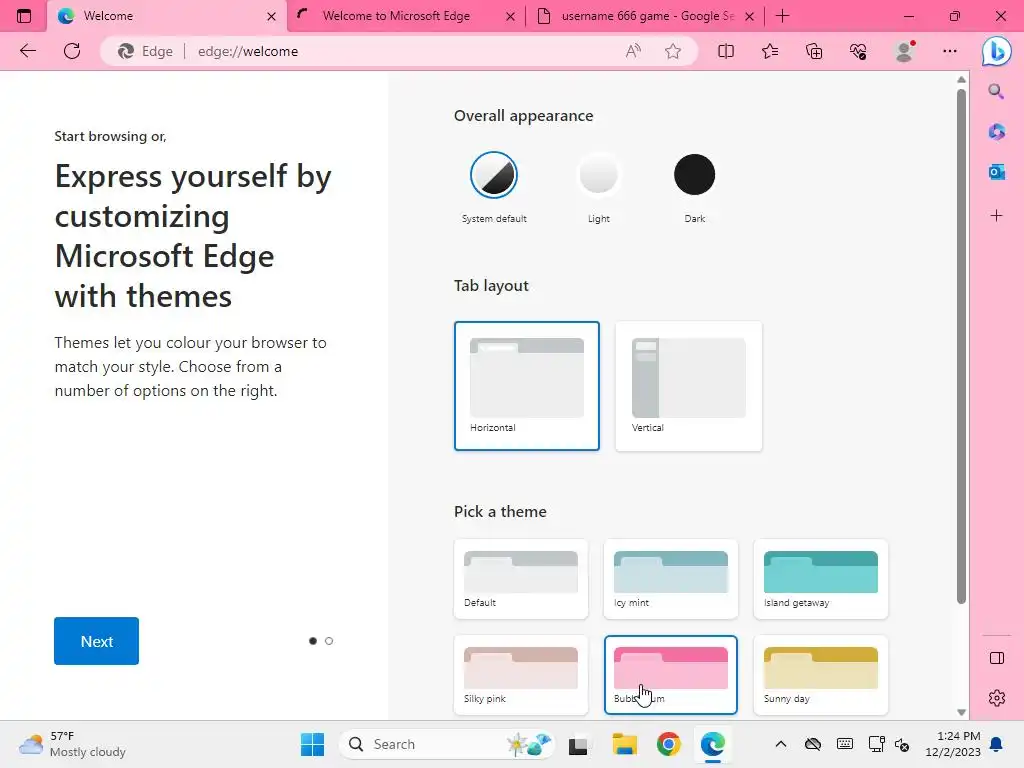Viewport: 1024px width, 768px height.
Task: Refresh the welcome page
Action: pyautogui.click(x=72, y=51)
